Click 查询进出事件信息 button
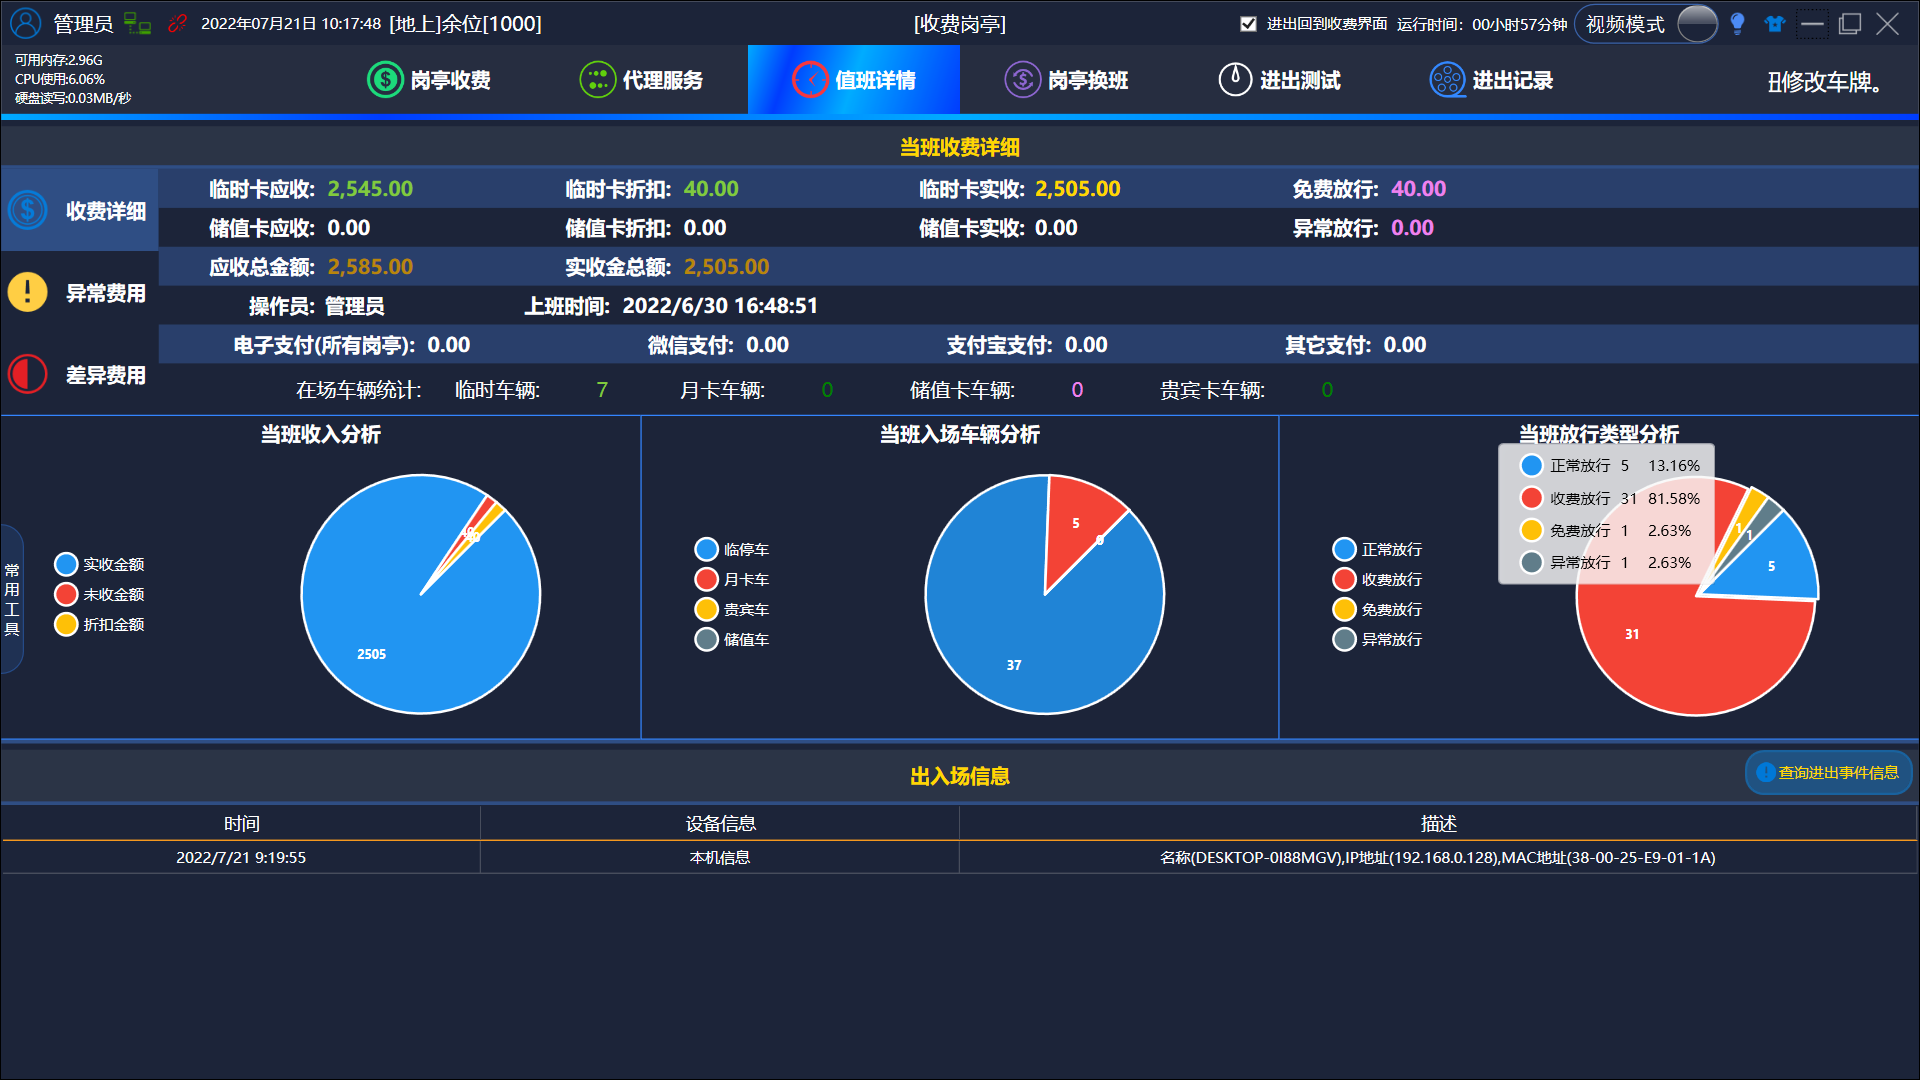The width and height of the screenshot is (1920, 1080). click(1828, 773)
